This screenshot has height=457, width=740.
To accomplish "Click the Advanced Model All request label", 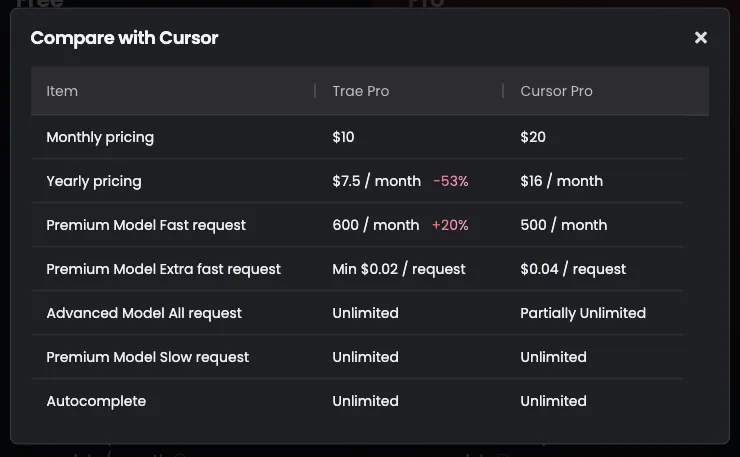I will (x=144, y=313).
